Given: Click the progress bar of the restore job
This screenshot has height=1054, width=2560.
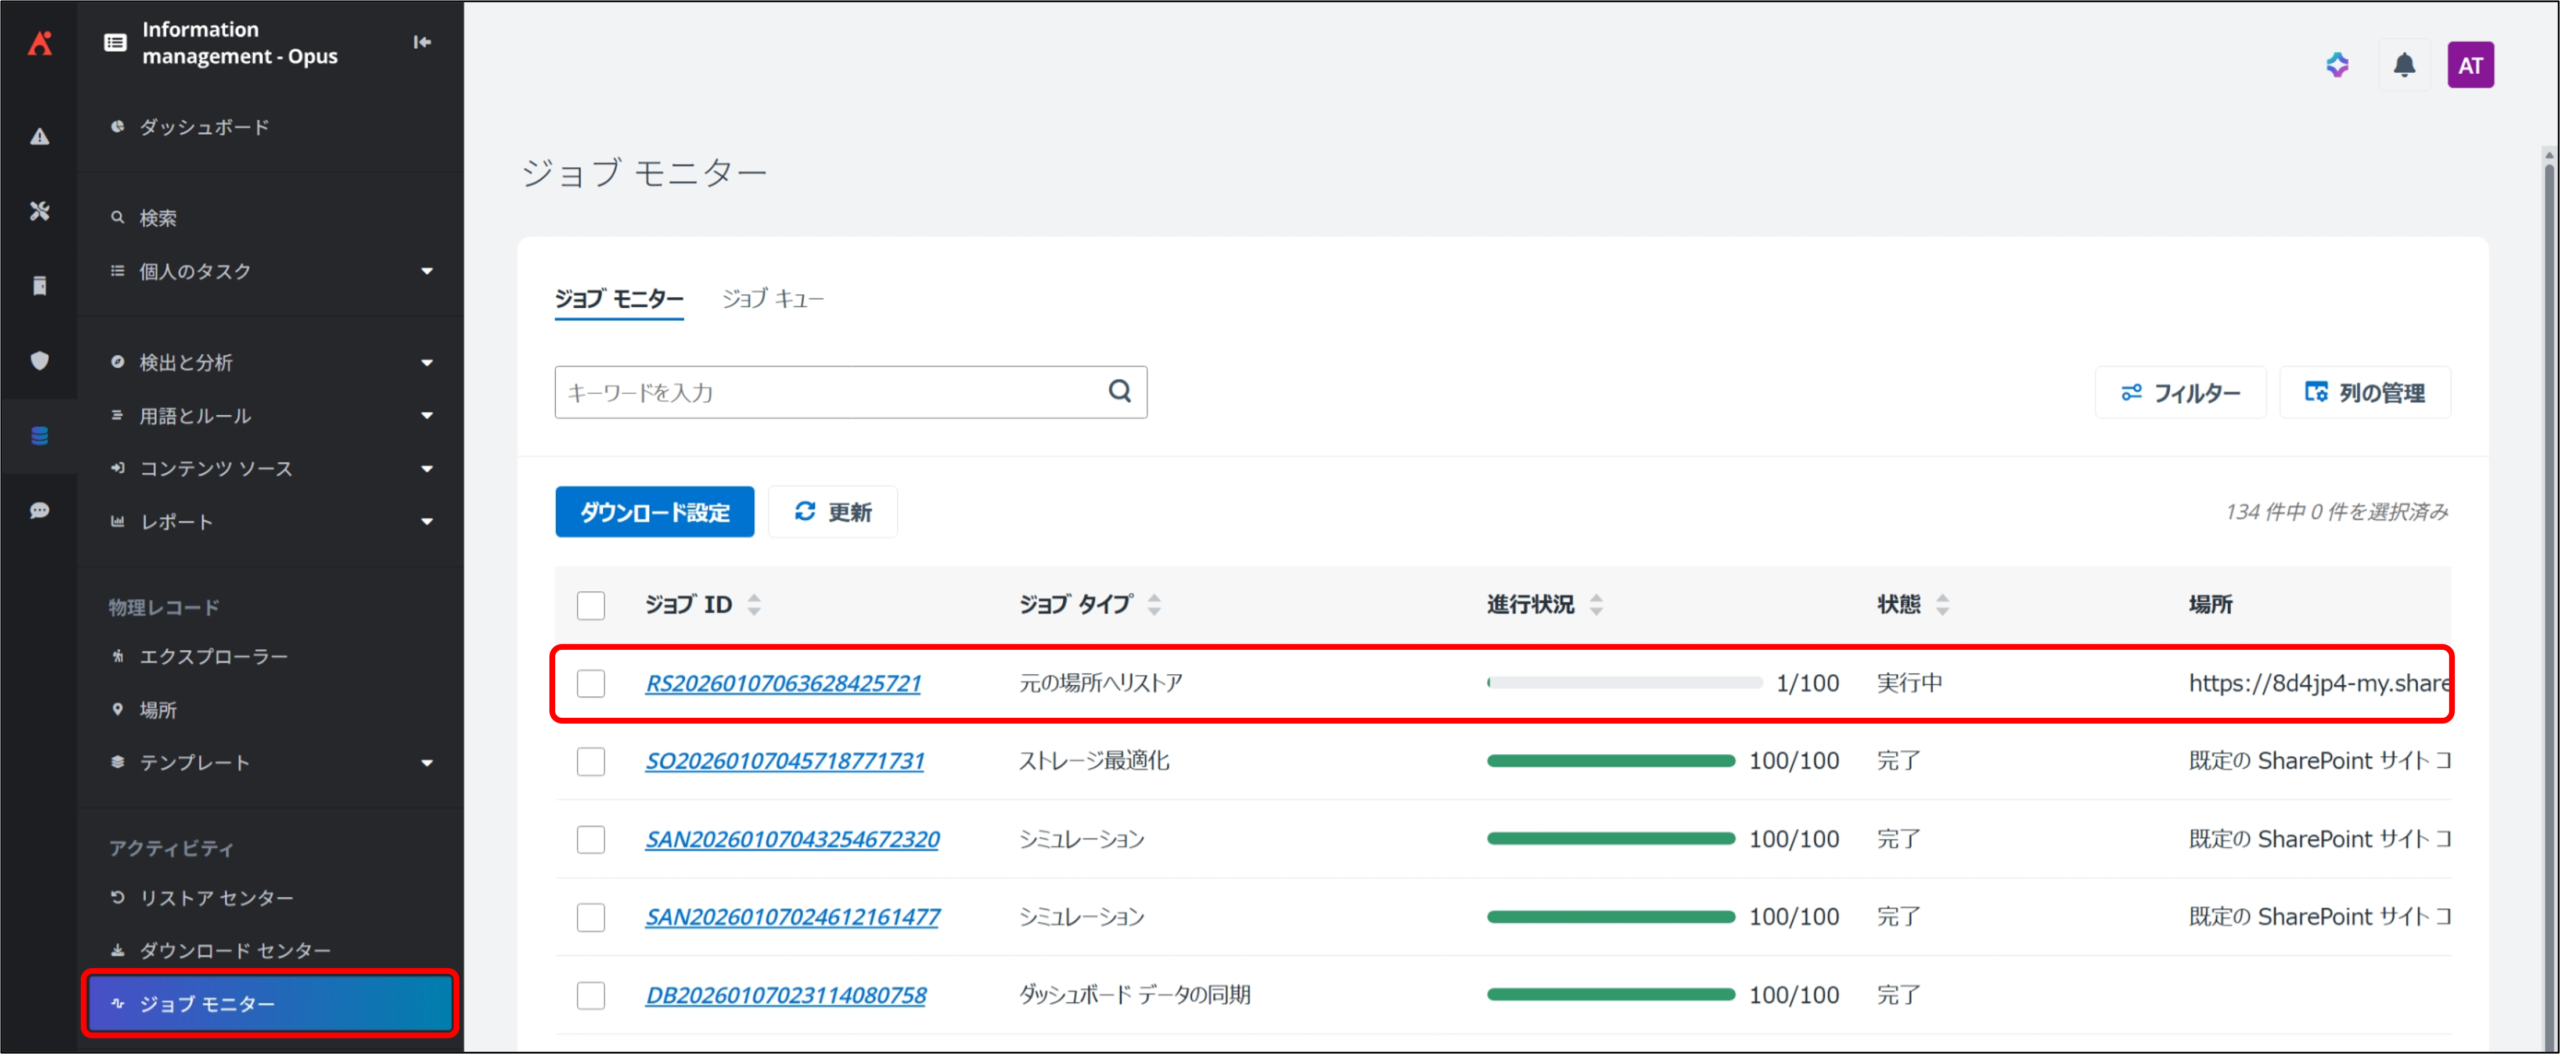Looking at the screenshot, I should point(1624,684).
